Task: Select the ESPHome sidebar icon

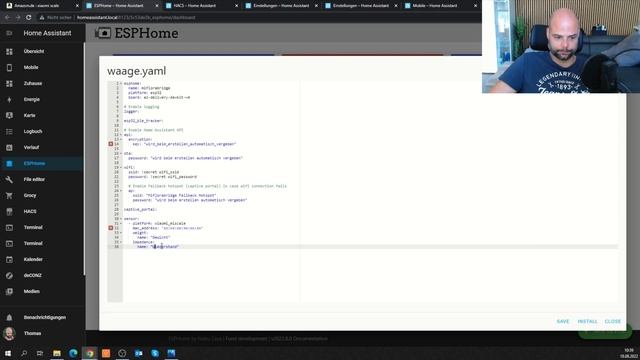Action: 9,164
